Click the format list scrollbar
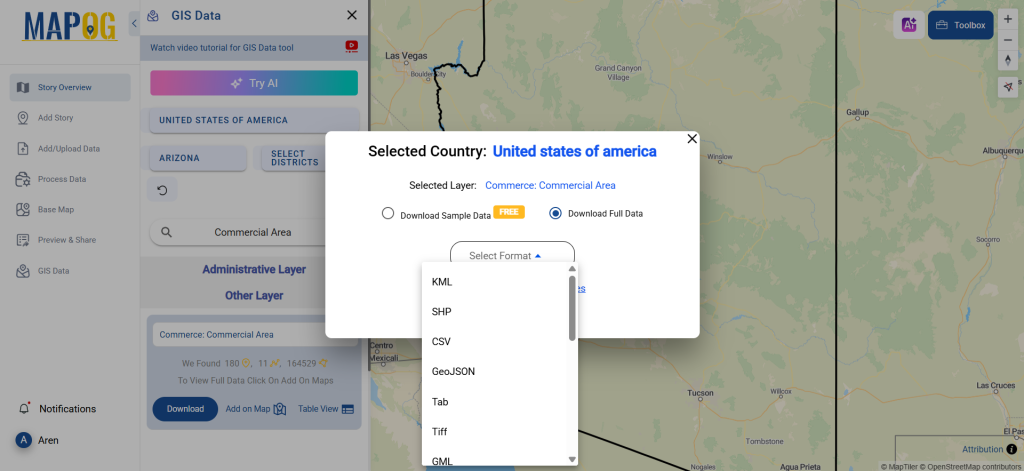1024x471 pixels. 572,308
